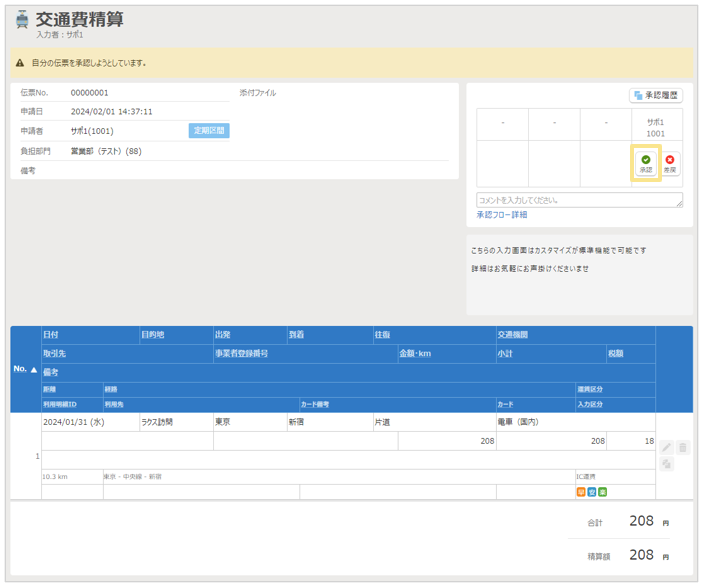Click the copy icon below the edit pencil

[x=666, y=464]
